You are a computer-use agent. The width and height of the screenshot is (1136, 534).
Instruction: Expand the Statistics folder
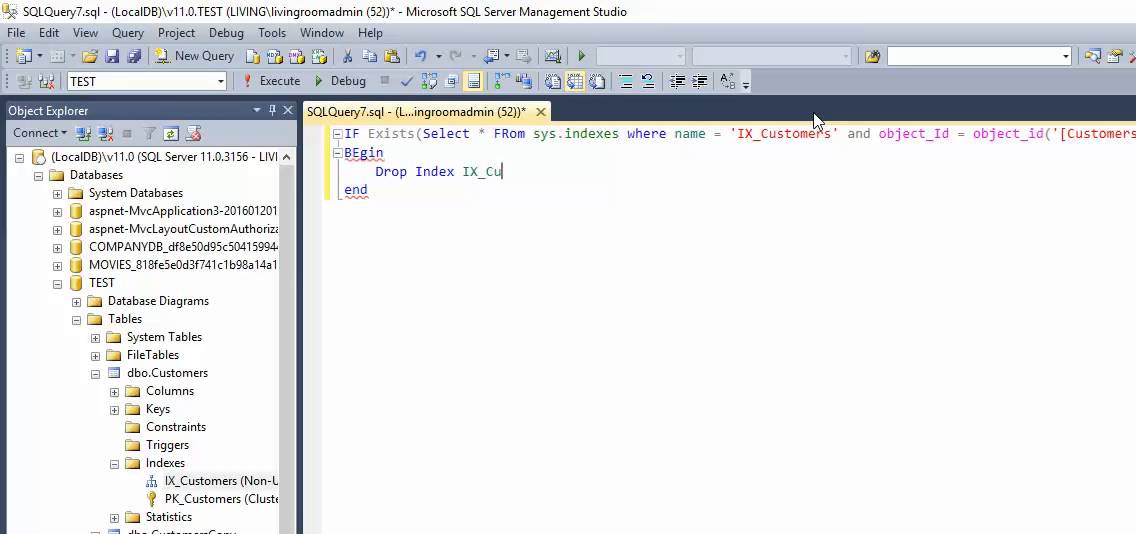coord(114,517)
